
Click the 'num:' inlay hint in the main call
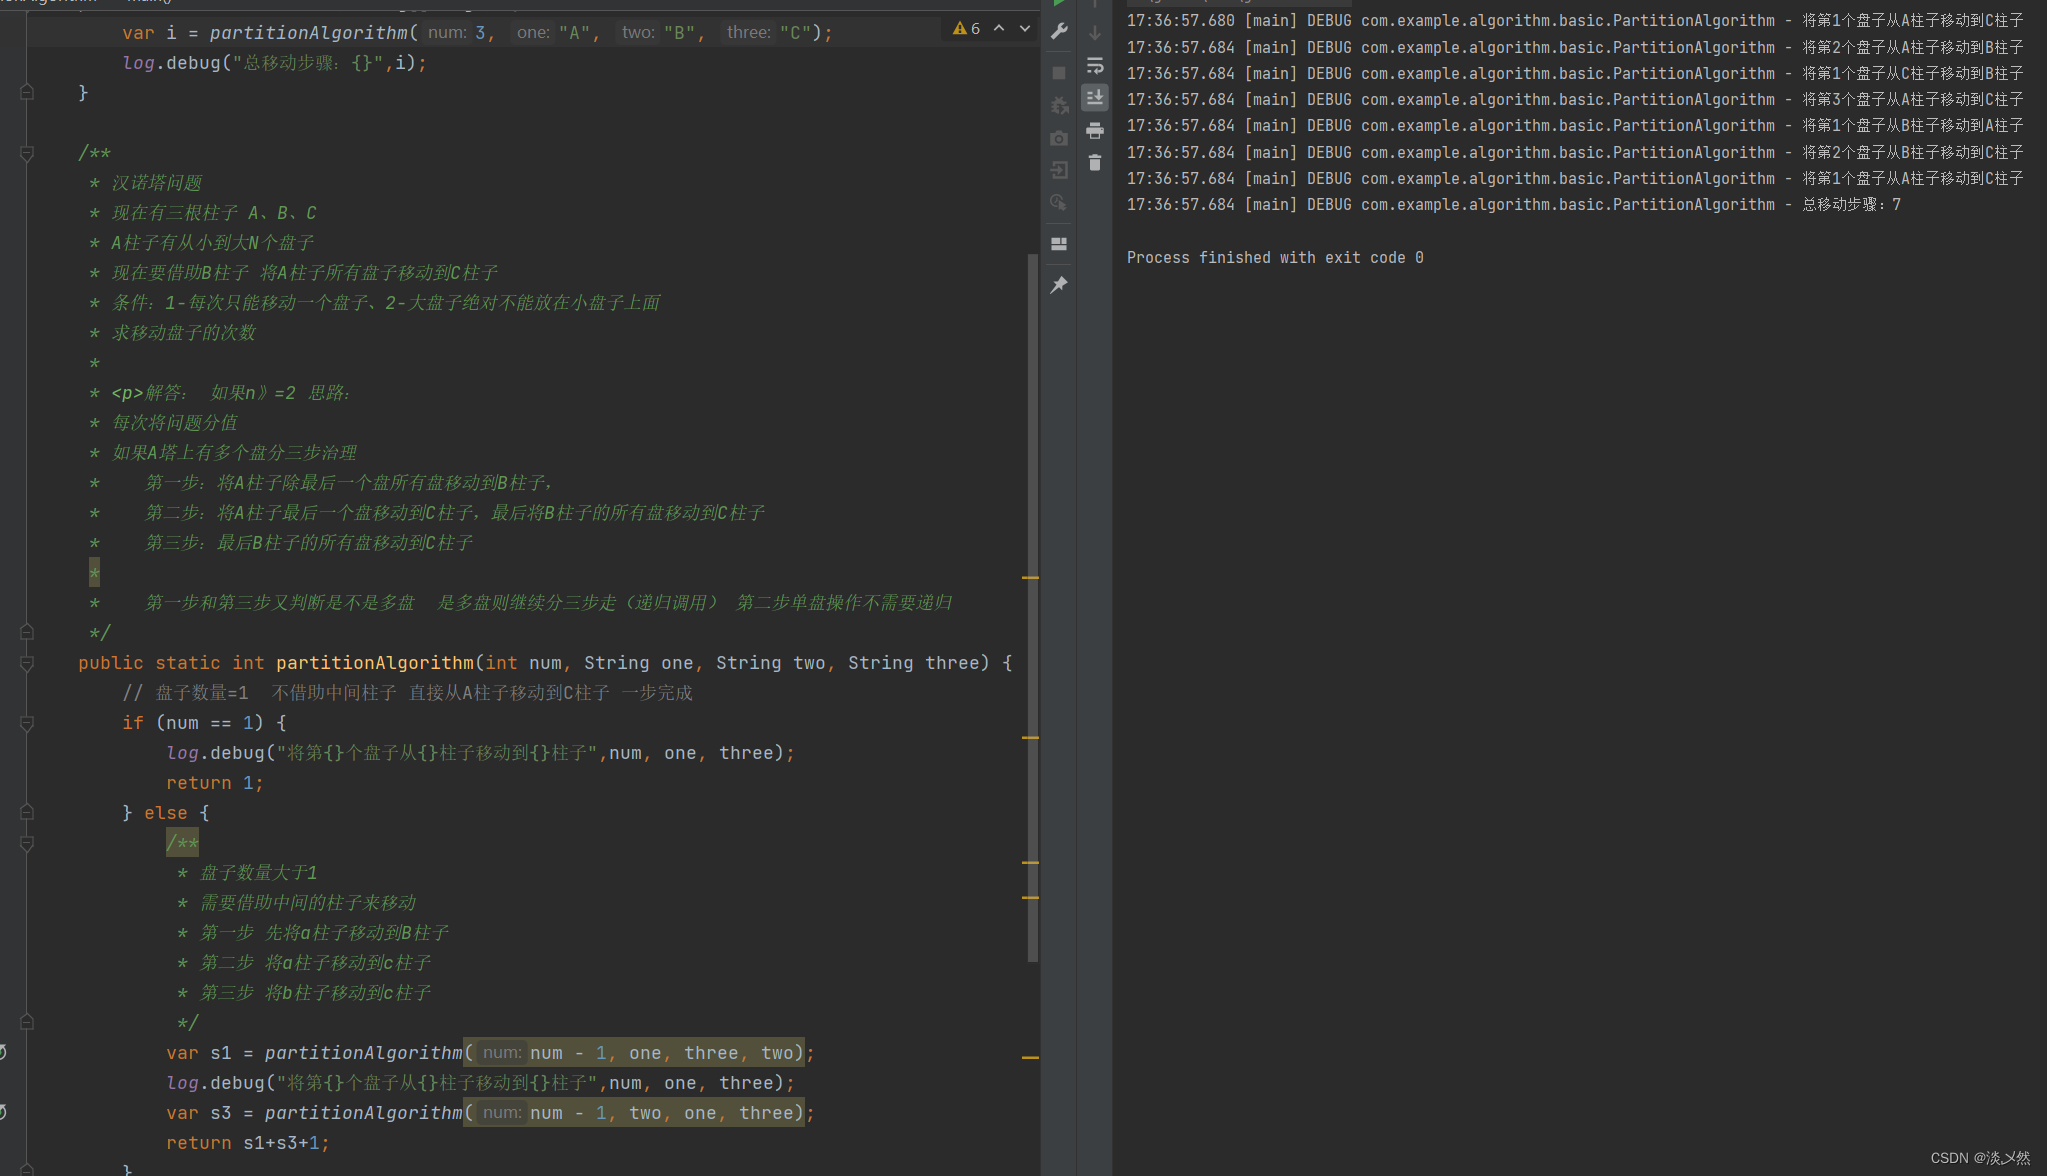pyautogui.click(x=447, y=33)
